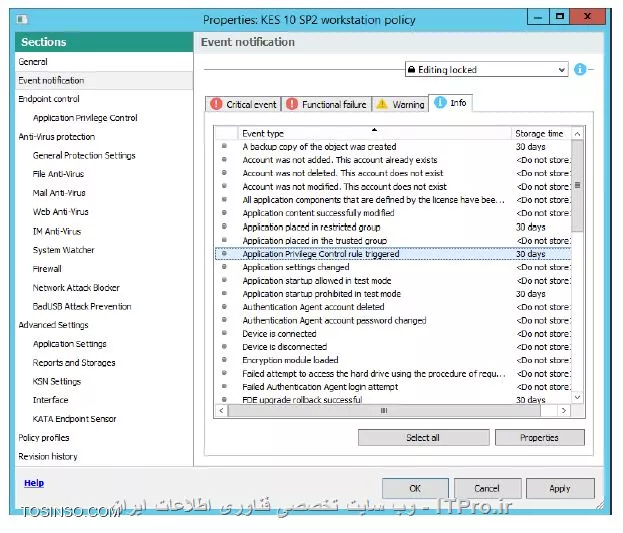Screen dimensions: 623x533
Task: Confirm with the OK button
Action: point(415,488)
